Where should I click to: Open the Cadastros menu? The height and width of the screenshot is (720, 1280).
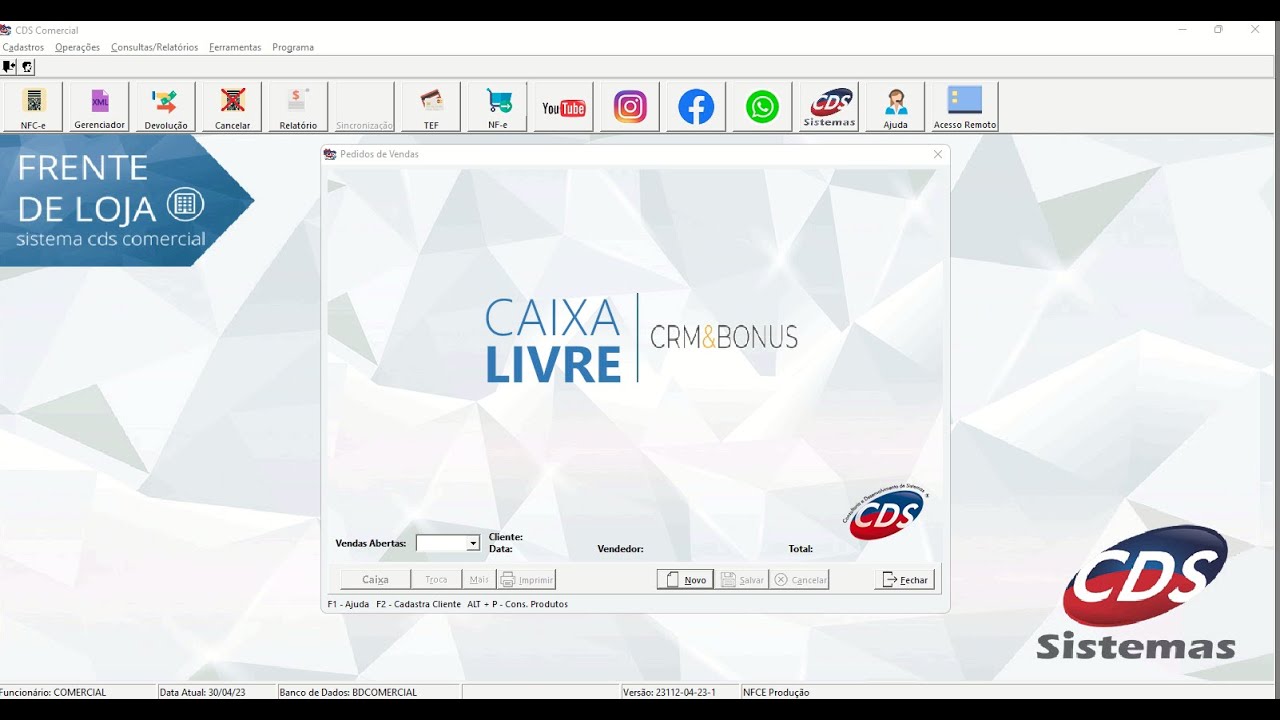tap(23, 47)
